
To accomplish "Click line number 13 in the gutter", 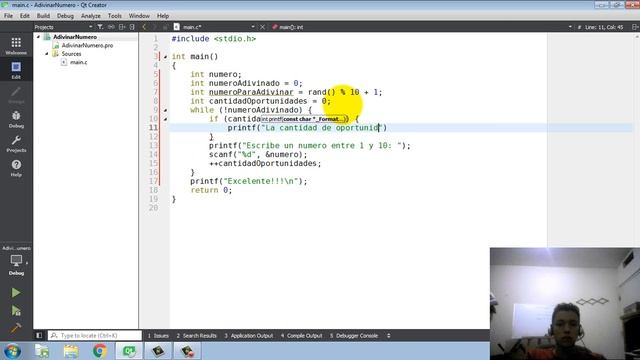I will [153, 146].
